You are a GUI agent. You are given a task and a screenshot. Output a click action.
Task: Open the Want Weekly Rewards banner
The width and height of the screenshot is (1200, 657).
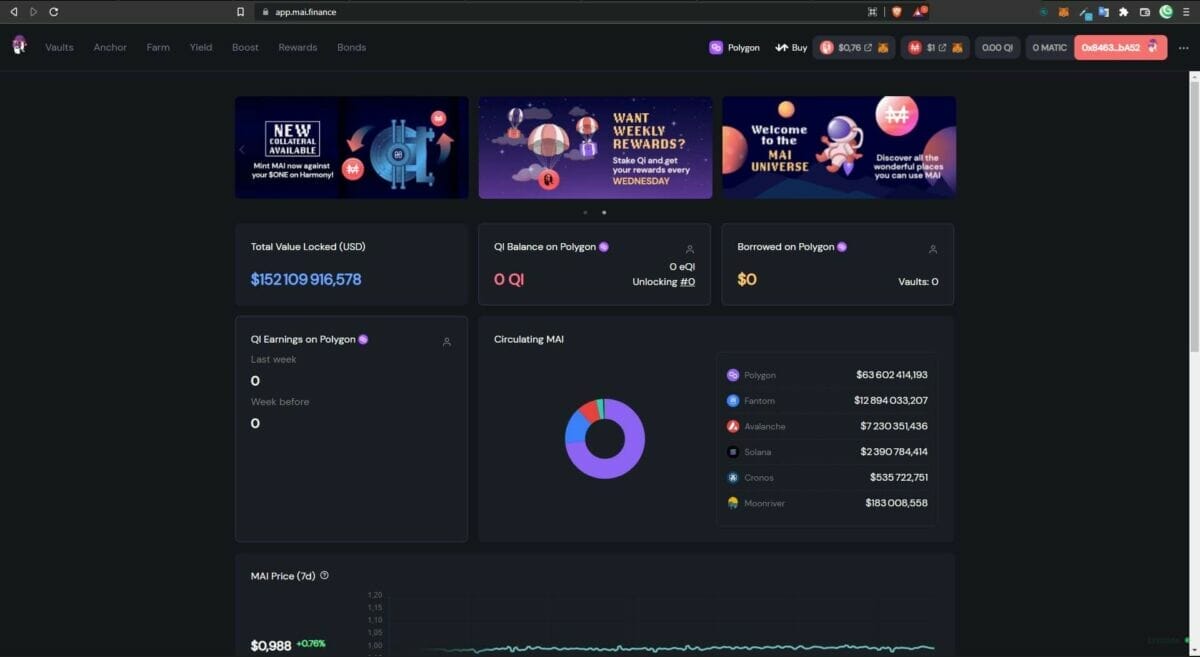595,147
